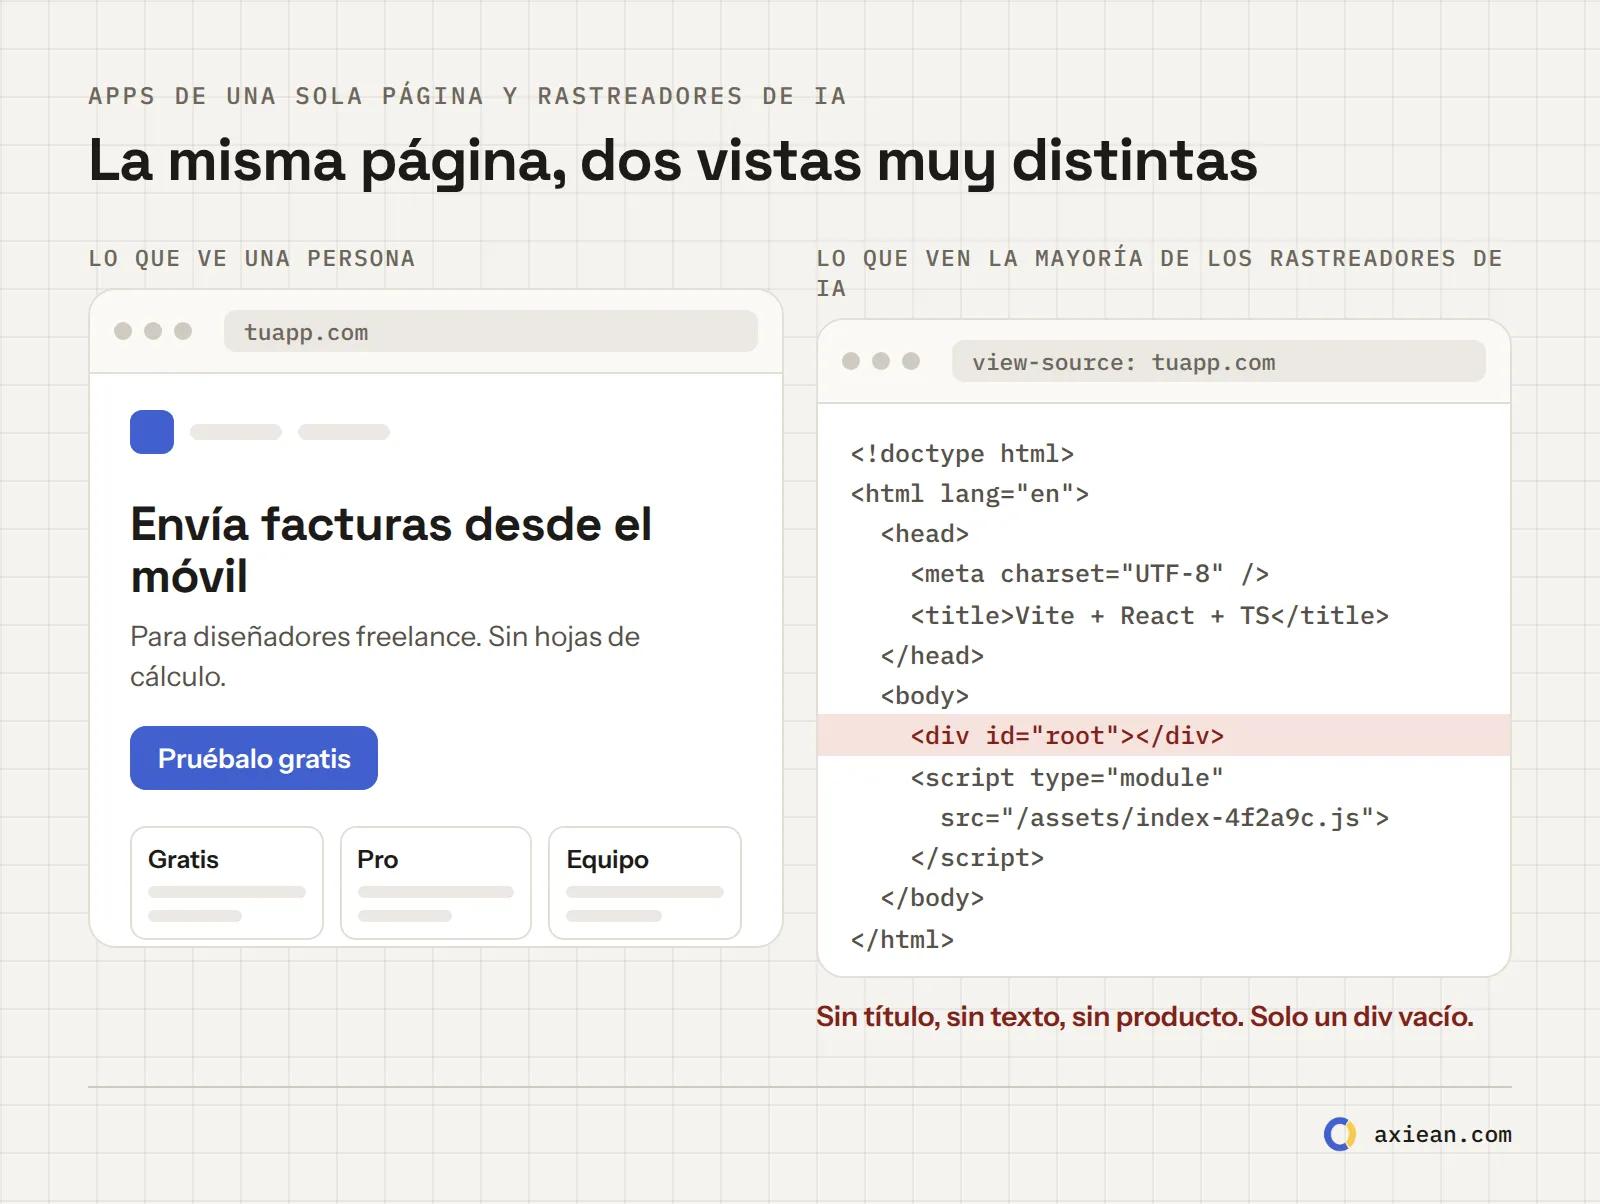Open the axiean.com link
This screenshot has width=1600, height=1204.
(x=1442, y=1135)
